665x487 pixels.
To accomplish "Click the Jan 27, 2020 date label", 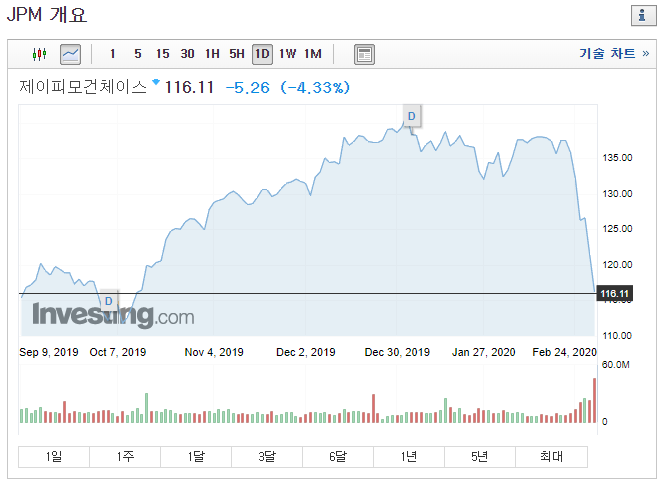I will point(484,352).
